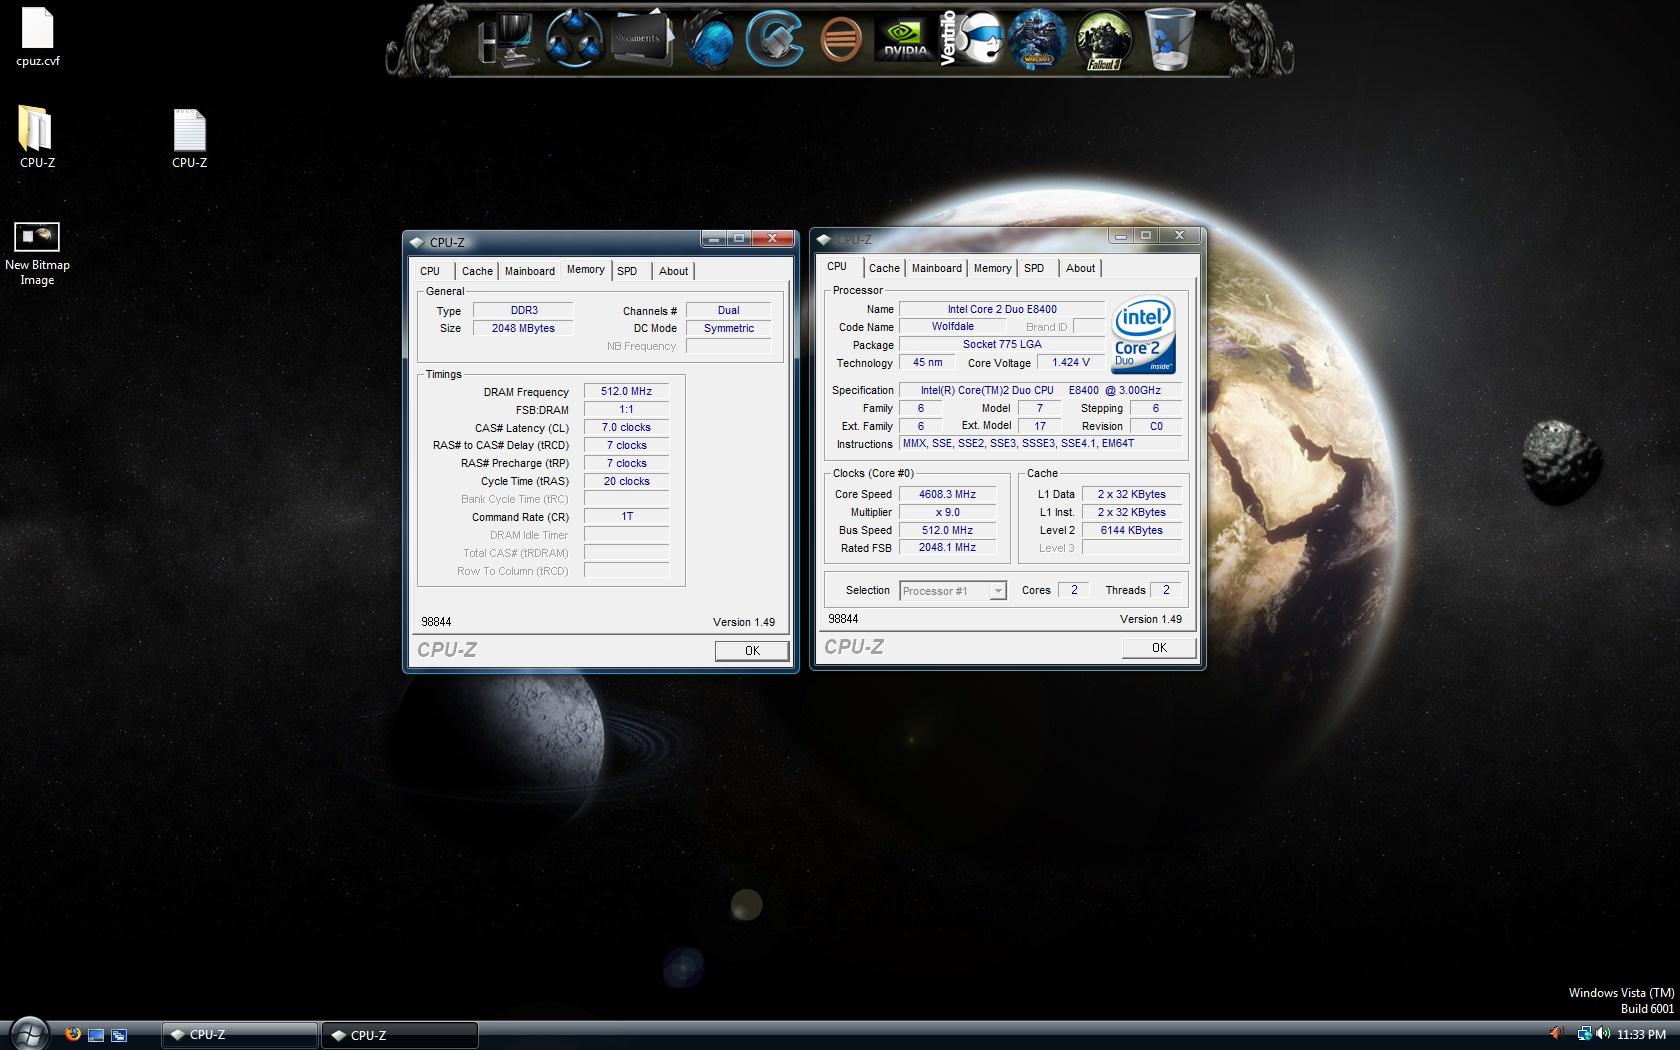Launch the orange striped circle icon in dock

840,40
